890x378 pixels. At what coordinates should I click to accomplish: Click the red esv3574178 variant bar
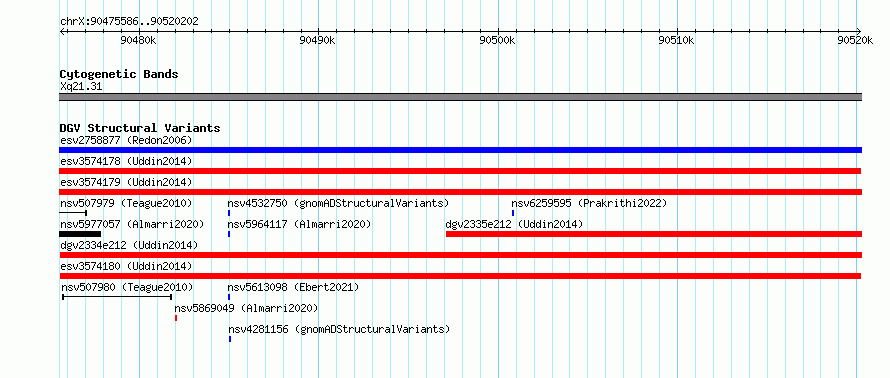460,171
